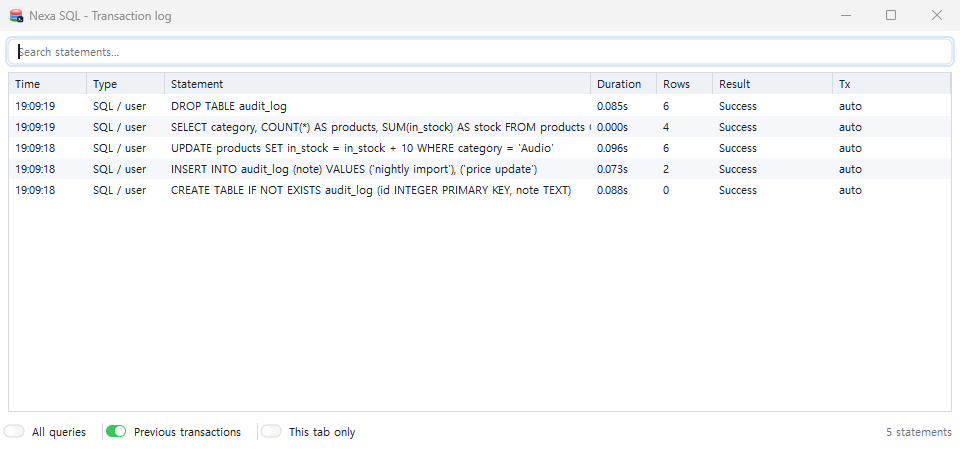This screenshot has height=451, width=960.
Task: Close the Transaction log window
Action: click(x=937, y=15)
